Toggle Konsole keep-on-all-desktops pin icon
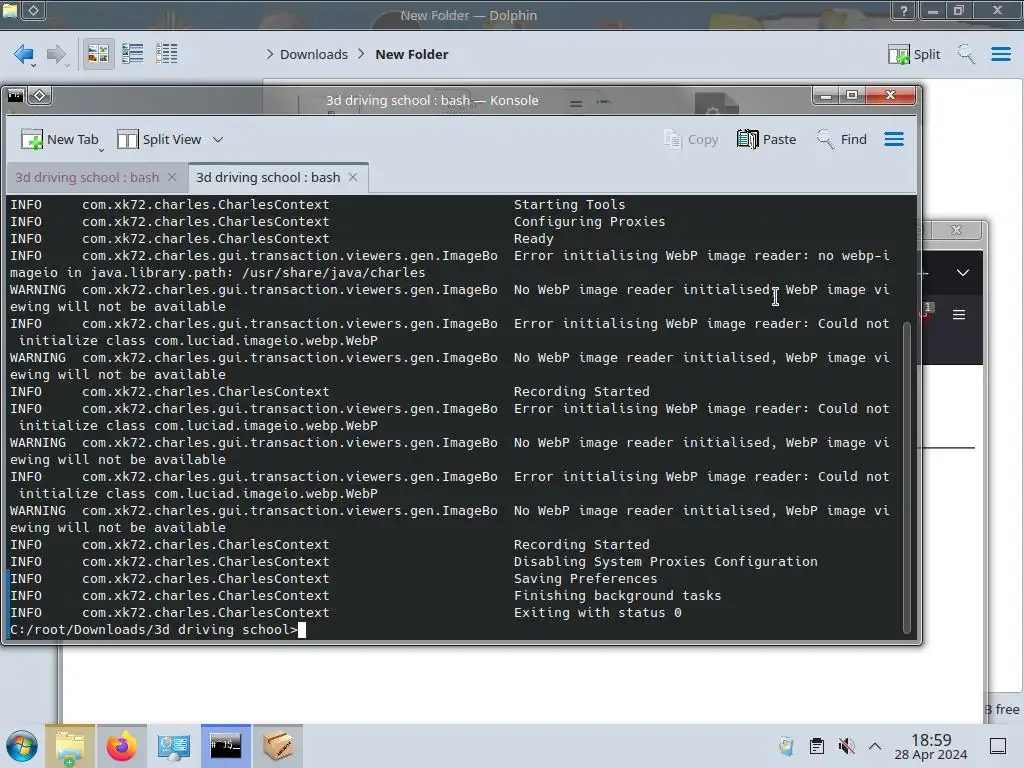The image size is (1024, 768). click(x=40, y=96)
